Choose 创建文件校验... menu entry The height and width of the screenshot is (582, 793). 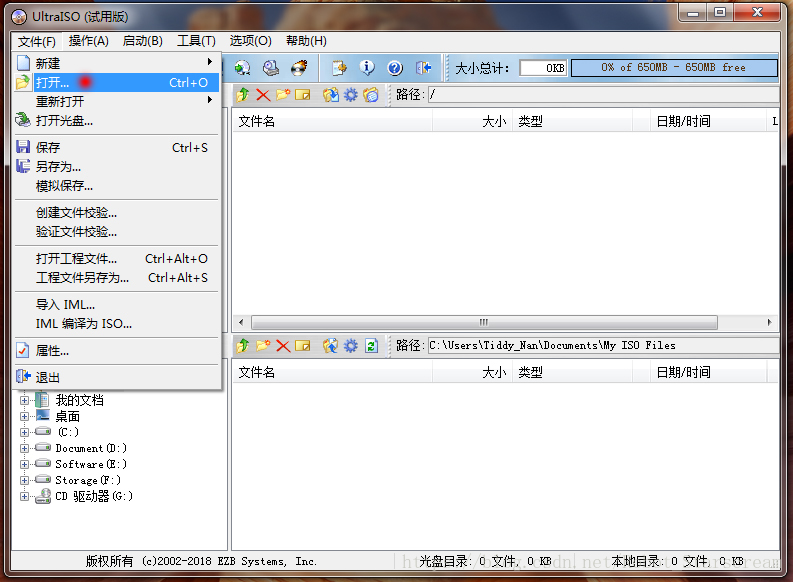click(x=117, y=212)
